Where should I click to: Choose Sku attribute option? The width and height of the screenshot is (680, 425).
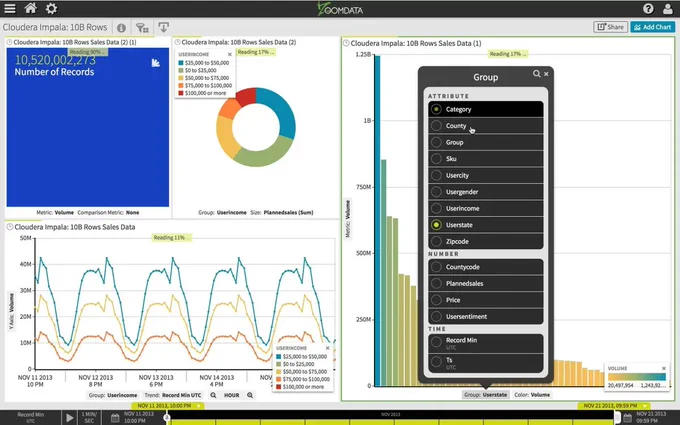pos(485,159)
